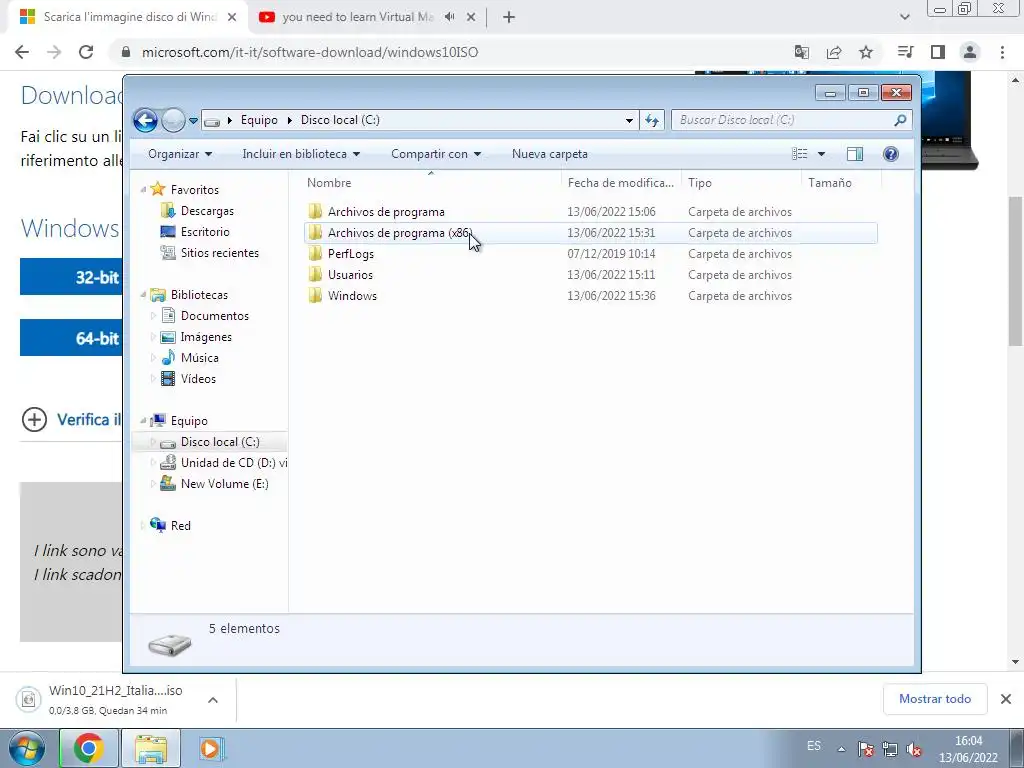Share this page via Chrome share icon
Viewport: 1024px width, 768px height.
coord(834,52)
